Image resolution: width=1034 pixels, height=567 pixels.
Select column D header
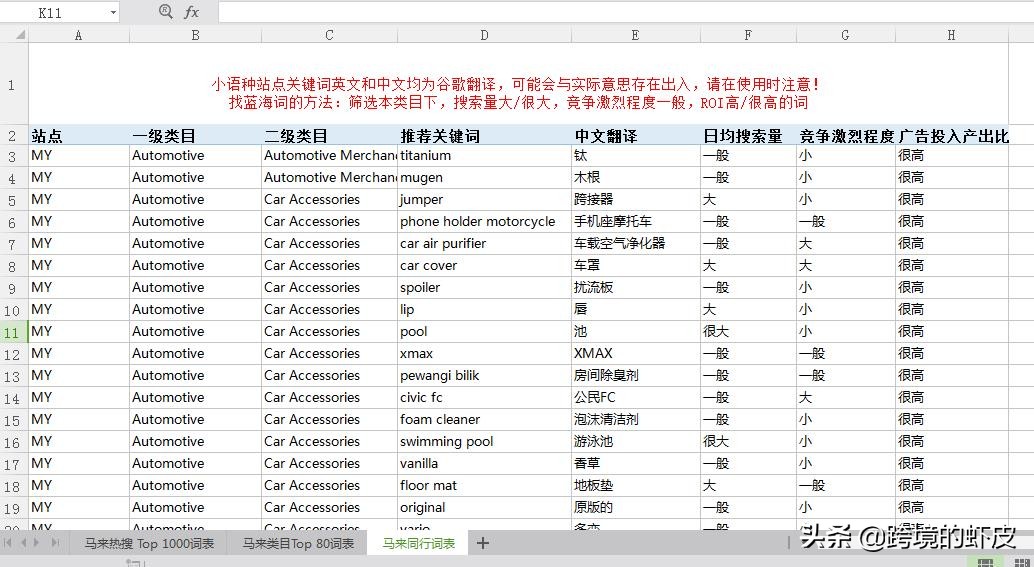tap(484, 35)
